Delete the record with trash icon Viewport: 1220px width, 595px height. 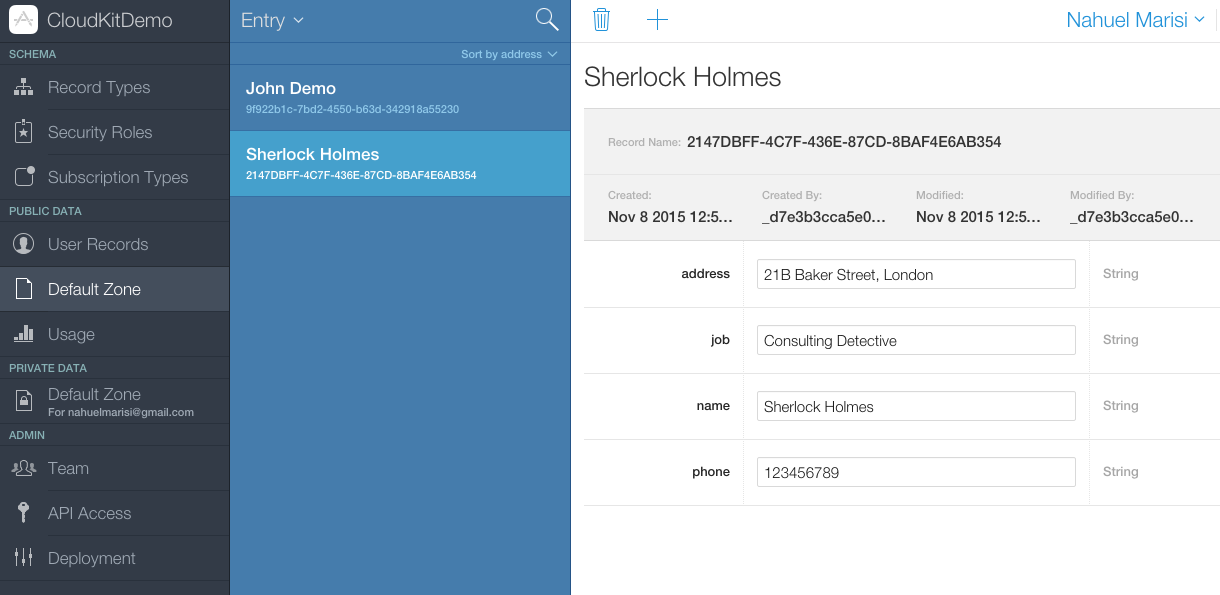pos(601,19)
